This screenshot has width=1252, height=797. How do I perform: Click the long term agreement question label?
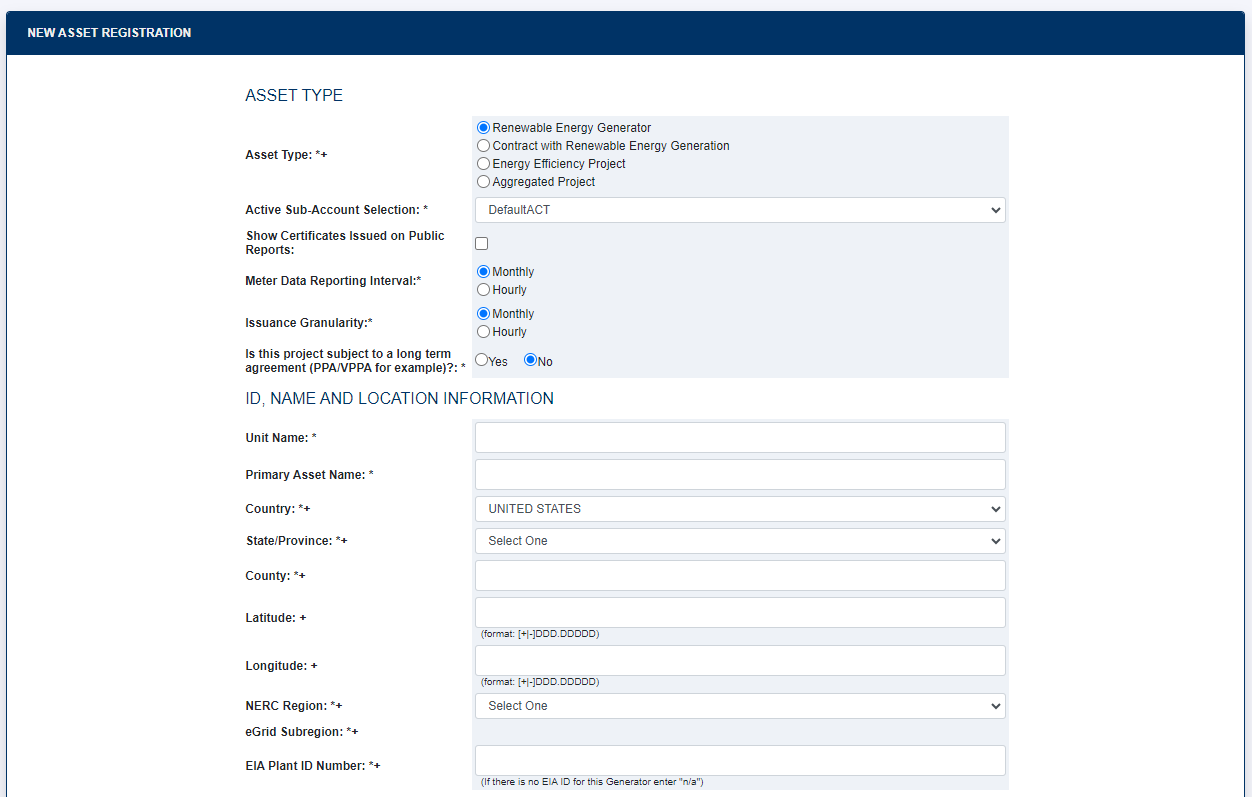point(355,361)
